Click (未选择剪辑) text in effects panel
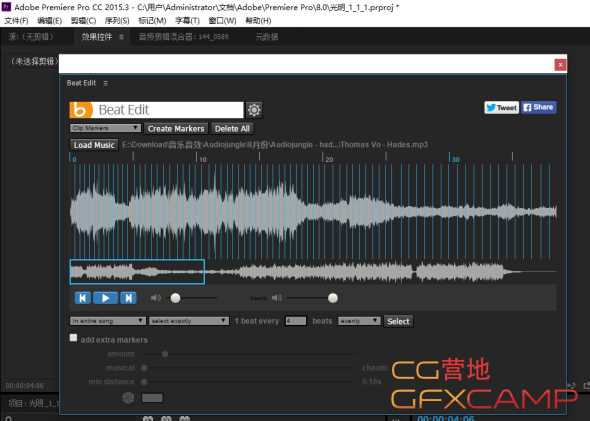 tap(34, 61)
